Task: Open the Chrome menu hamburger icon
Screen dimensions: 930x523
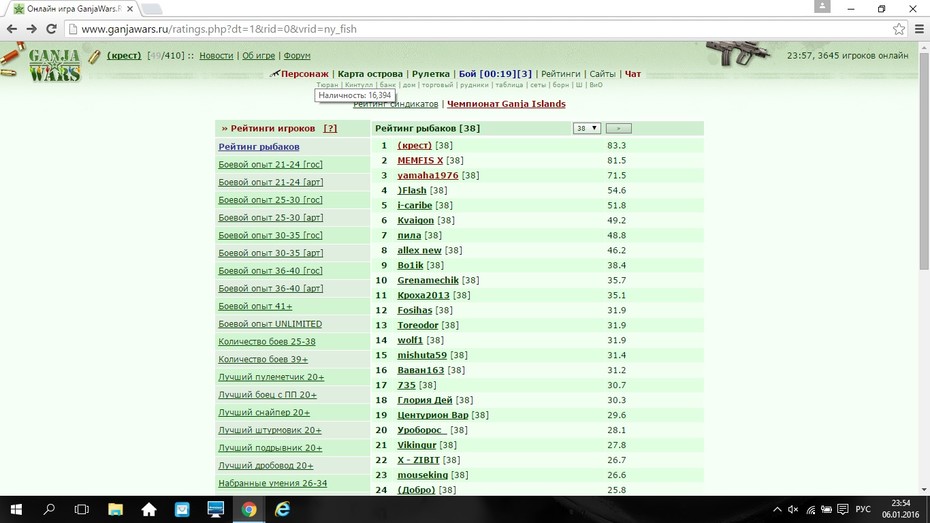Action: [919, 28]
